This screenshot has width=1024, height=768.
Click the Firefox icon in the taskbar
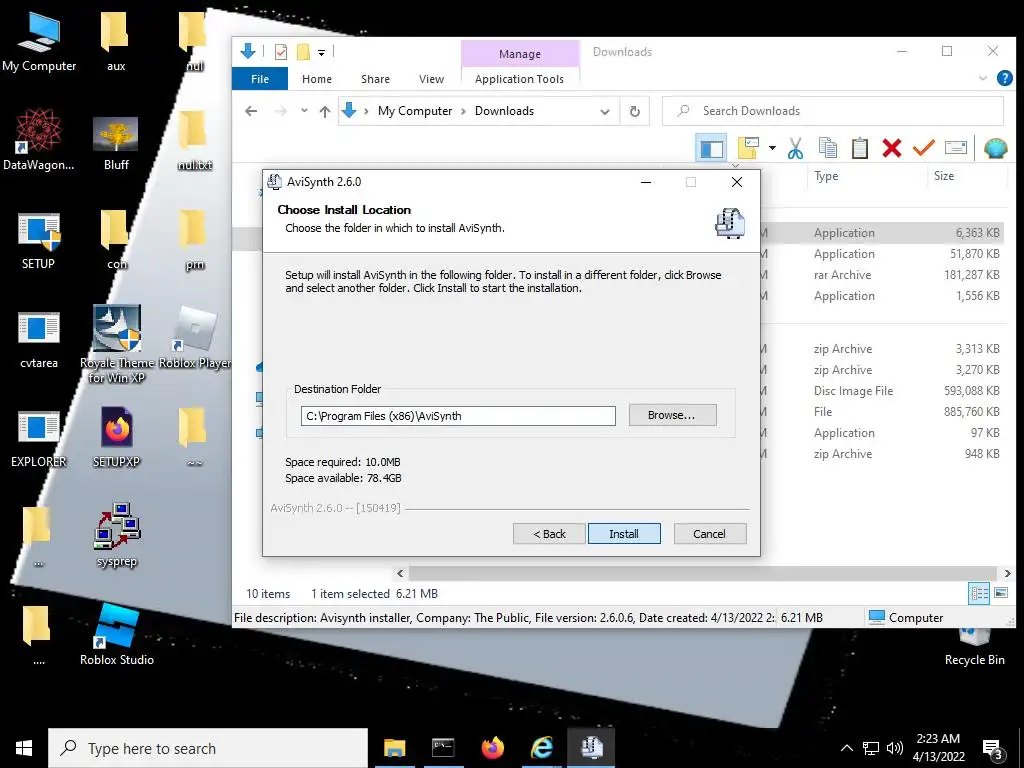tap(492, 747)
